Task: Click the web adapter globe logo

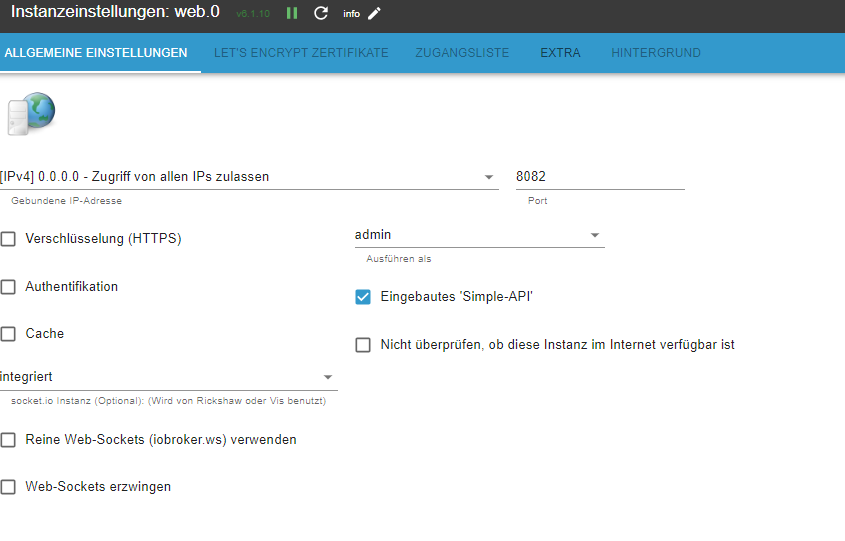Action: click(x=31, y=113)
